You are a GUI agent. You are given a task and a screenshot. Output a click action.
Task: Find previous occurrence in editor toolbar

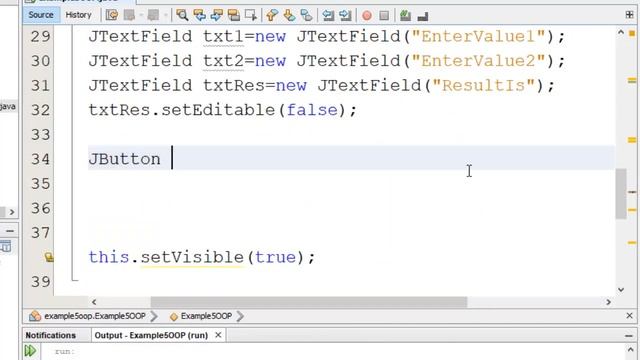[200, 16]
